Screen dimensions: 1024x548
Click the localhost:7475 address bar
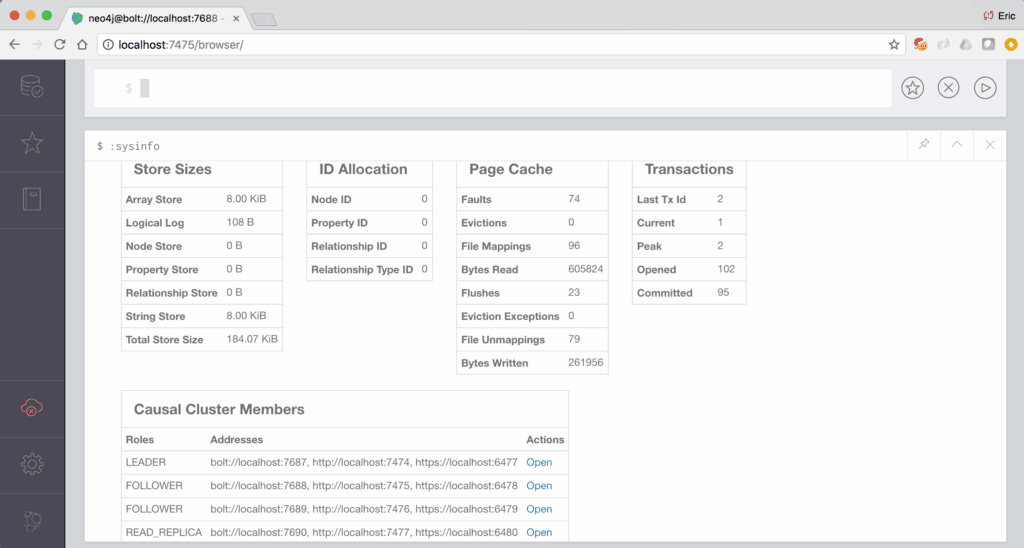(500, 44)
